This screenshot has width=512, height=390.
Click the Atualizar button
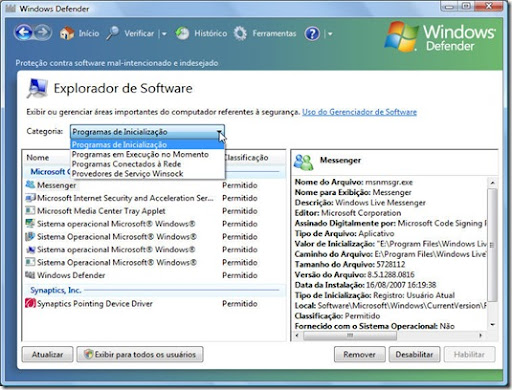coord(47,354)
